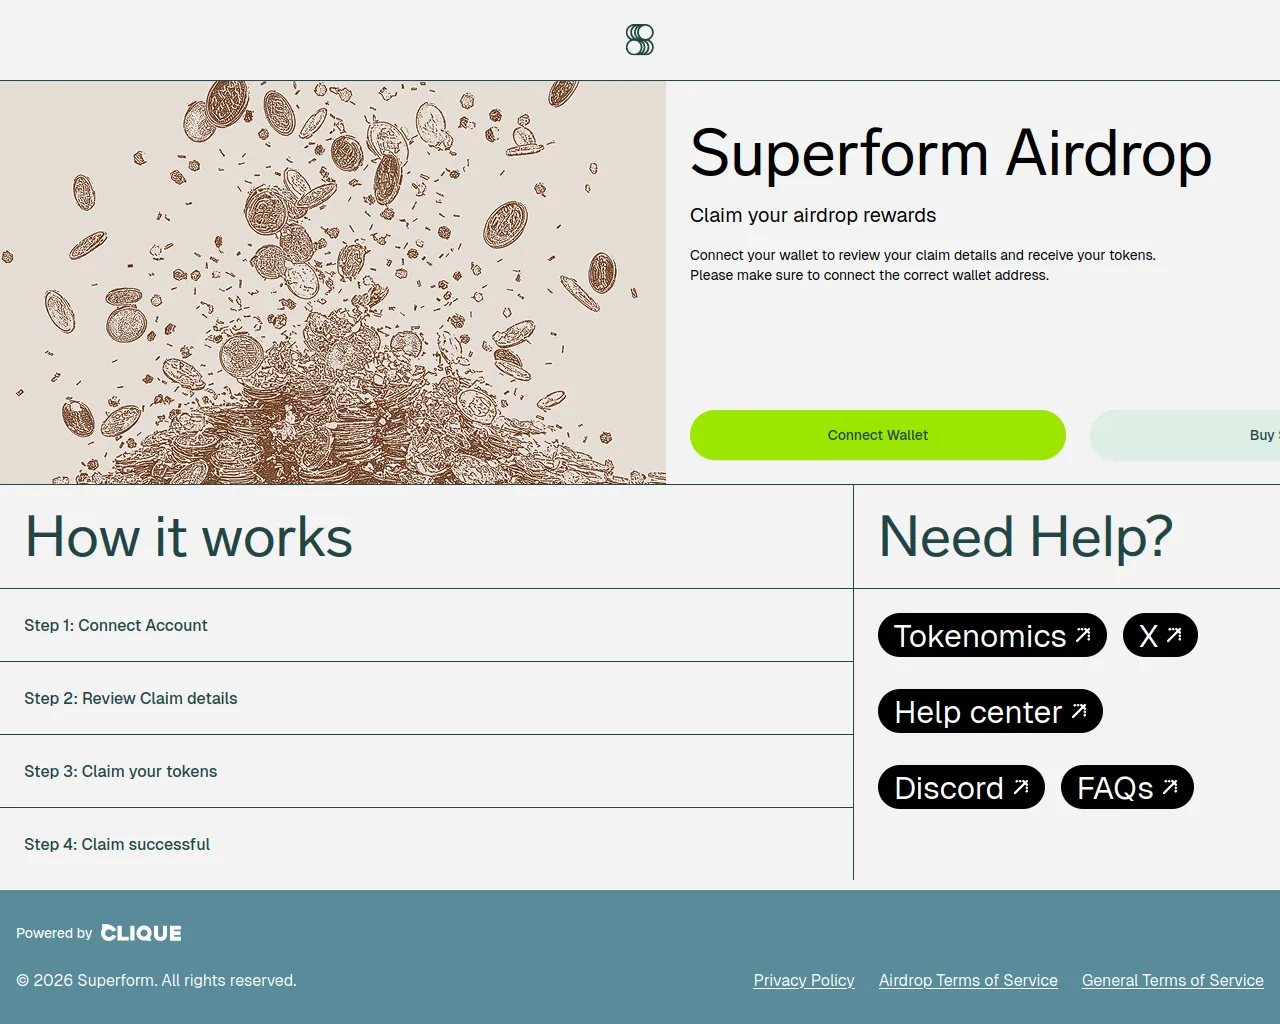
Task: Open the FAQs link
Action: pyautogui.click(x=1127, y=787)
